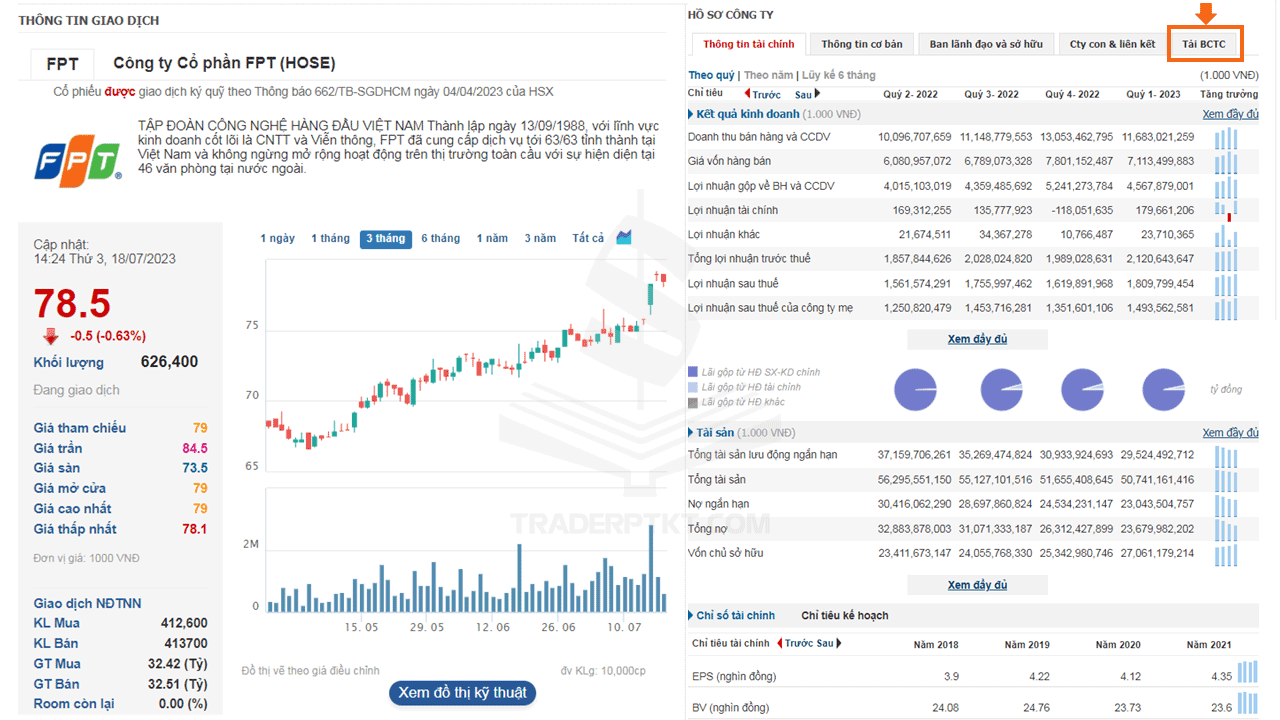Click the Xem đồ thị kỹ thuật button
1280x720 pixels.
462,692
